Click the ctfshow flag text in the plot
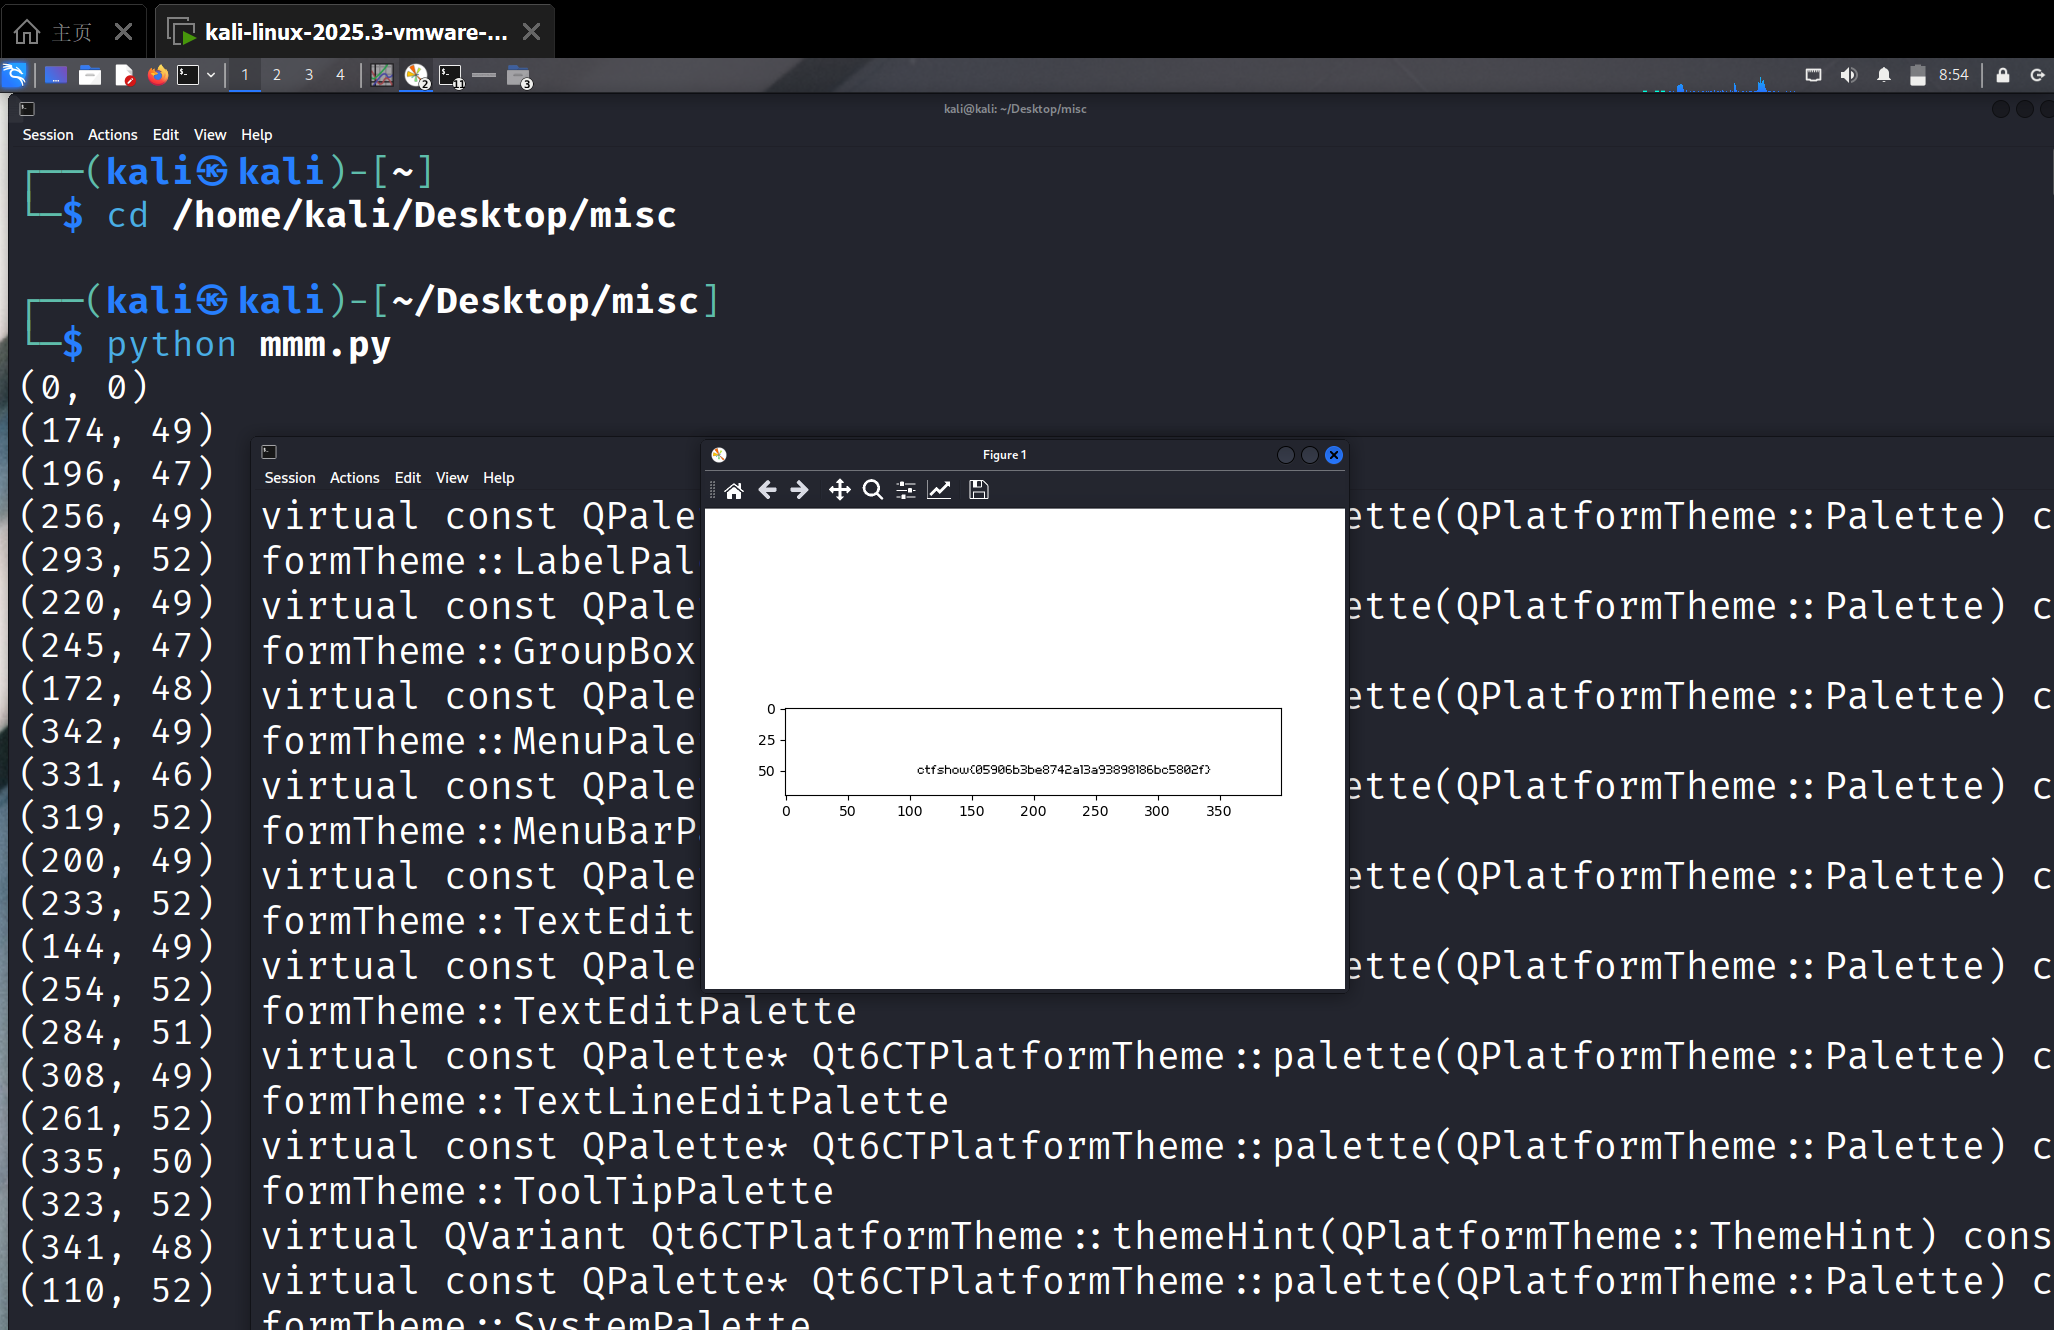 tap(1064, 770)
